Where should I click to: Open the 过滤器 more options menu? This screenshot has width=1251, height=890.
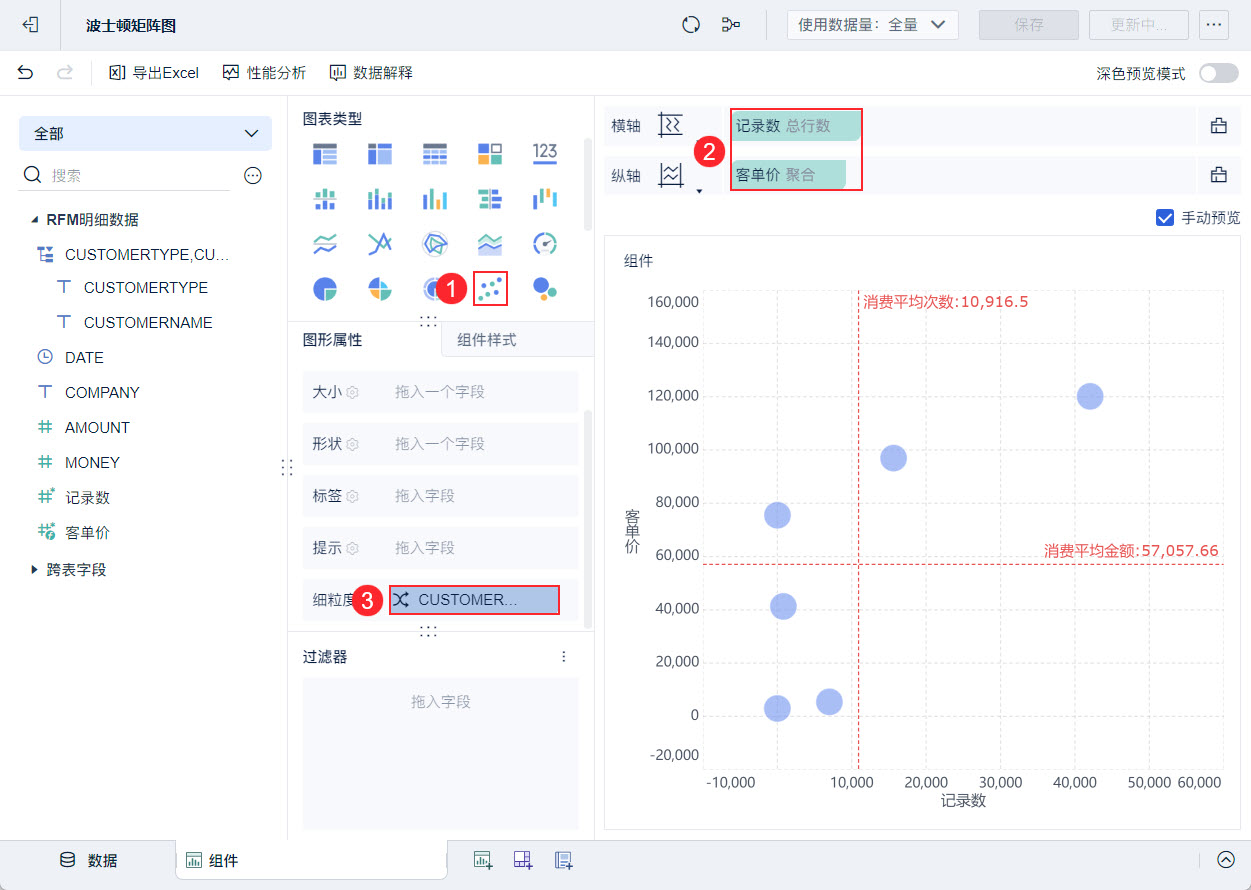pos(564,657)
